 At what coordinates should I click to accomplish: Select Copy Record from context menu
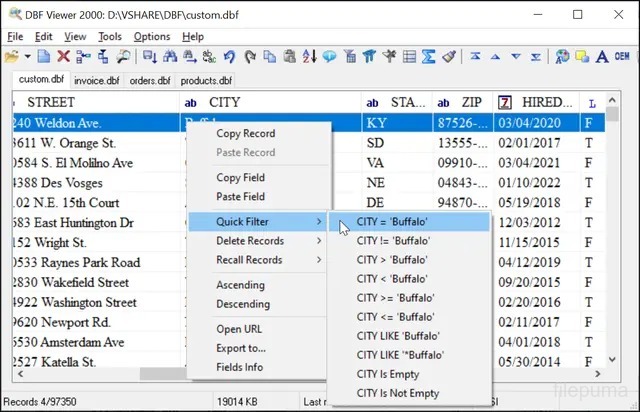245,134
